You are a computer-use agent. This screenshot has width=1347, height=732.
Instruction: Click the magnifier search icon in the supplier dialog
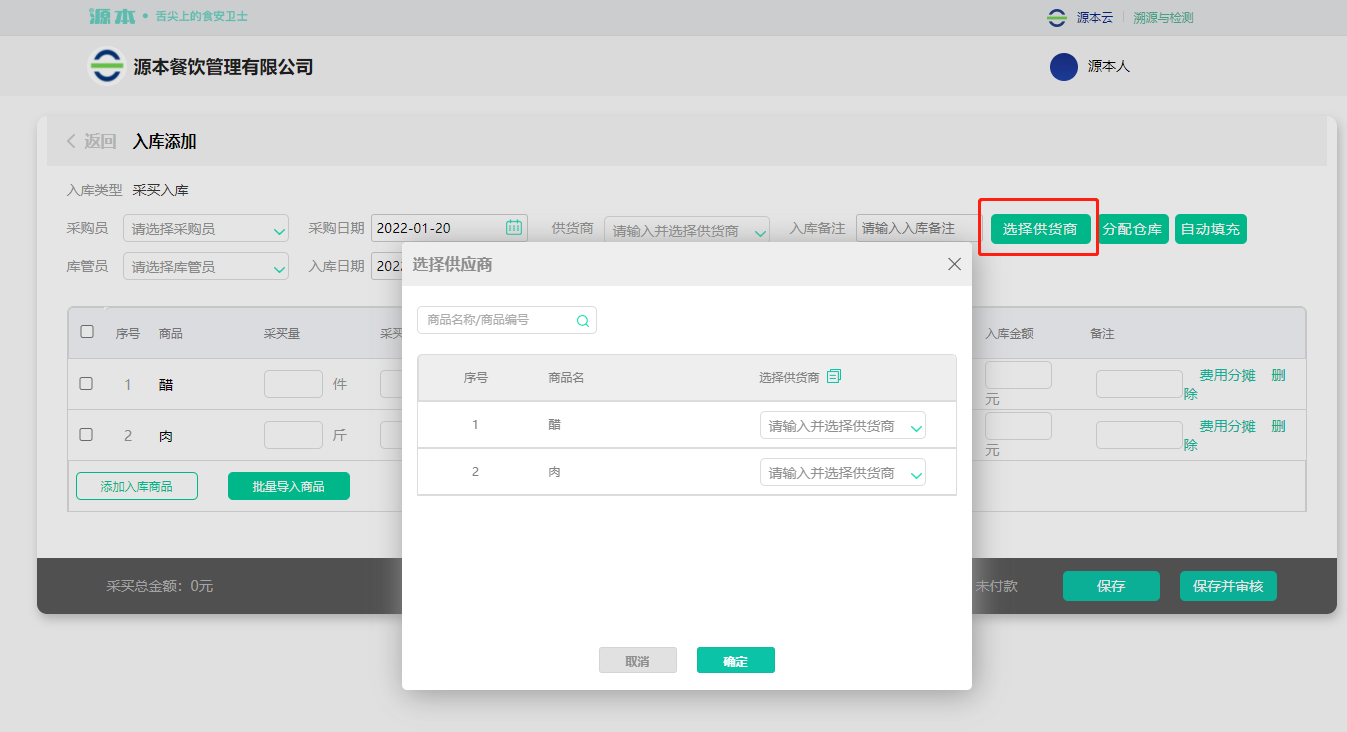(583, 319)
